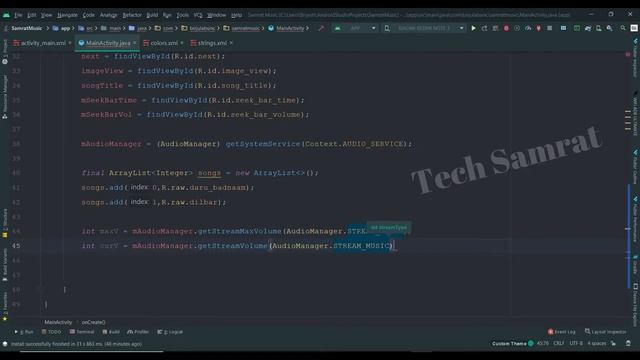Open the Logcat tool window button

coord(170,332)
